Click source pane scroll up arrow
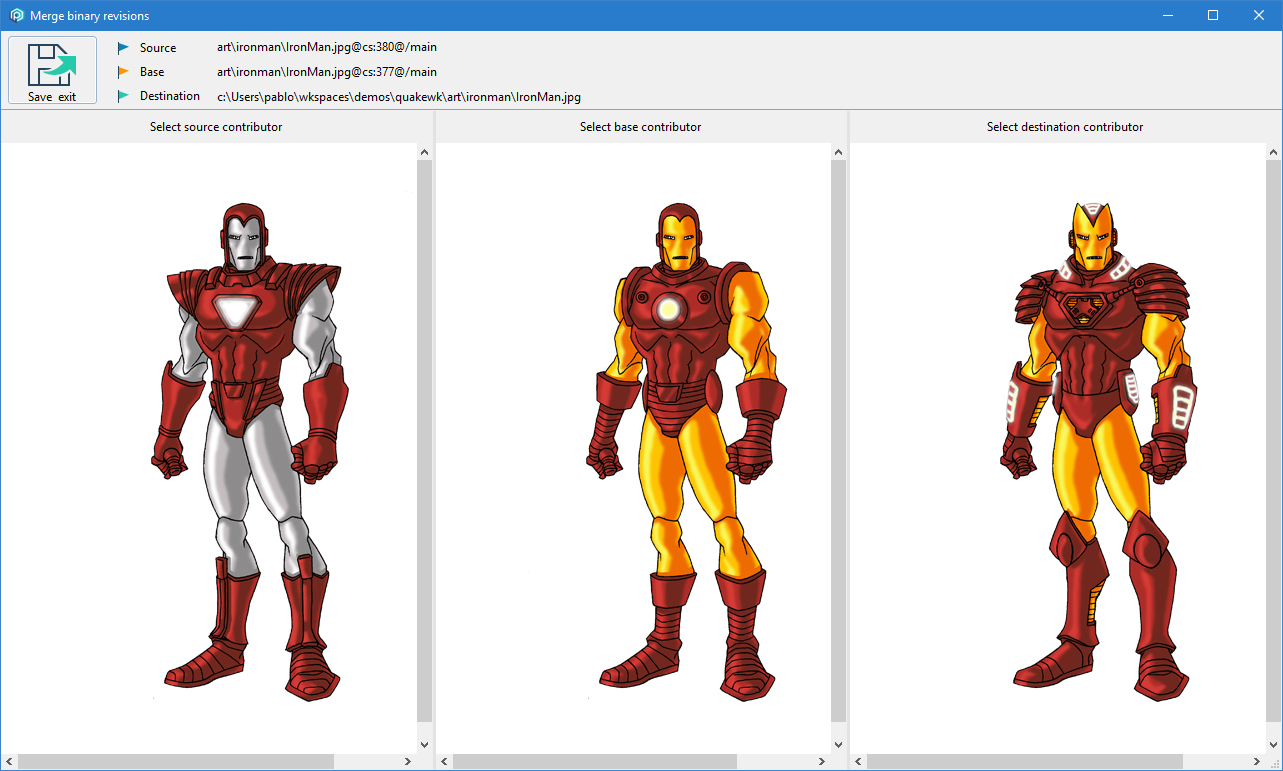The width and height of the screenshot is (1283, 771). pyautogui.click(x=424, y=152)
